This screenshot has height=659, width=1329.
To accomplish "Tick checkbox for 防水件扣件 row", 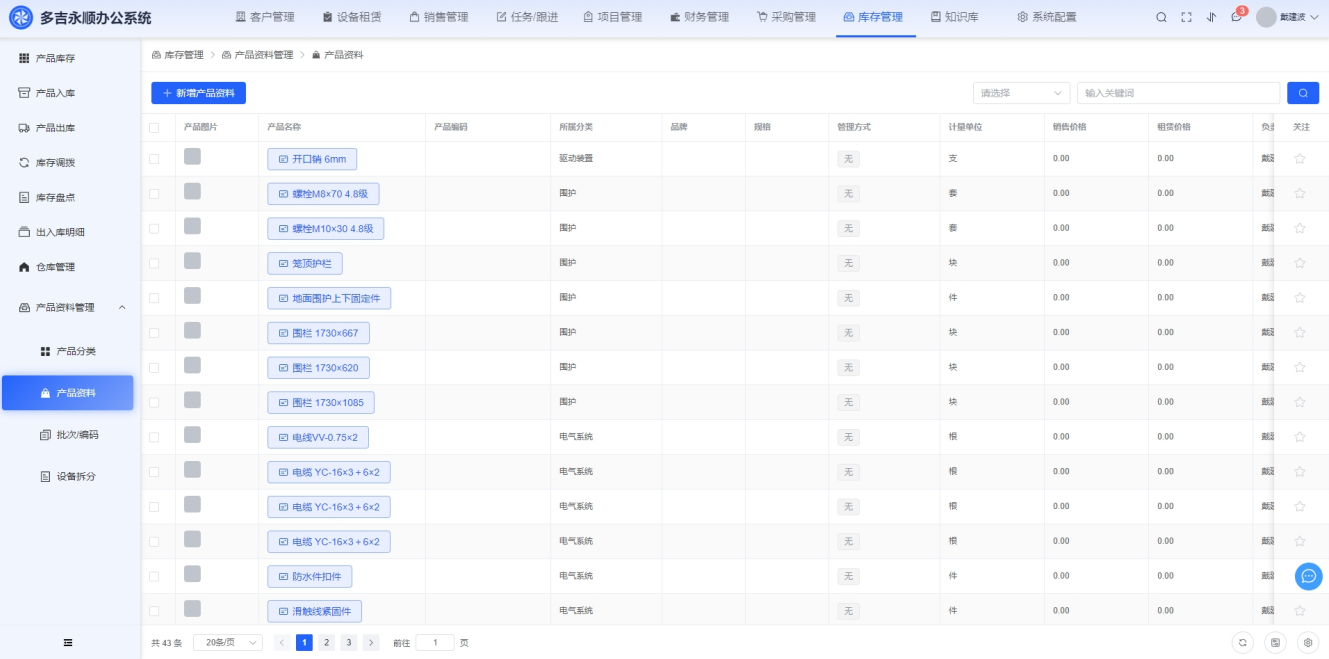I will 154,577.
